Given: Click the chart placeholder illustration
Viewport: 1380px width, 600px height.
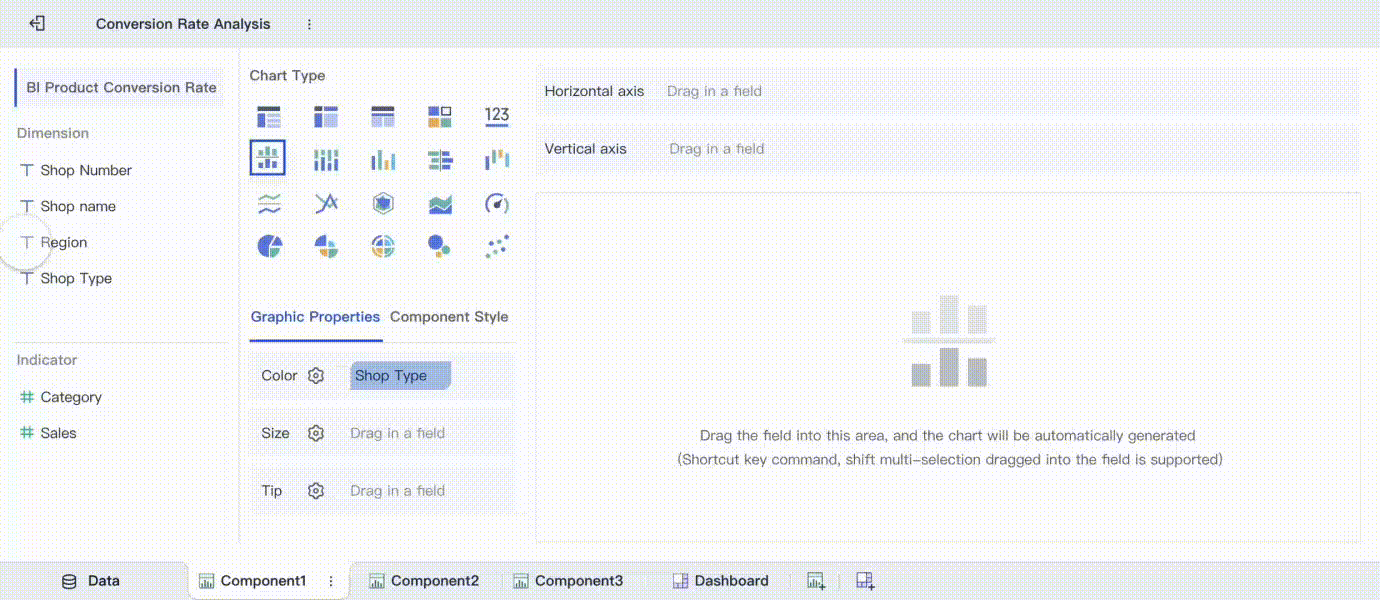Looking at the screenshot, I should click(949, 341).
